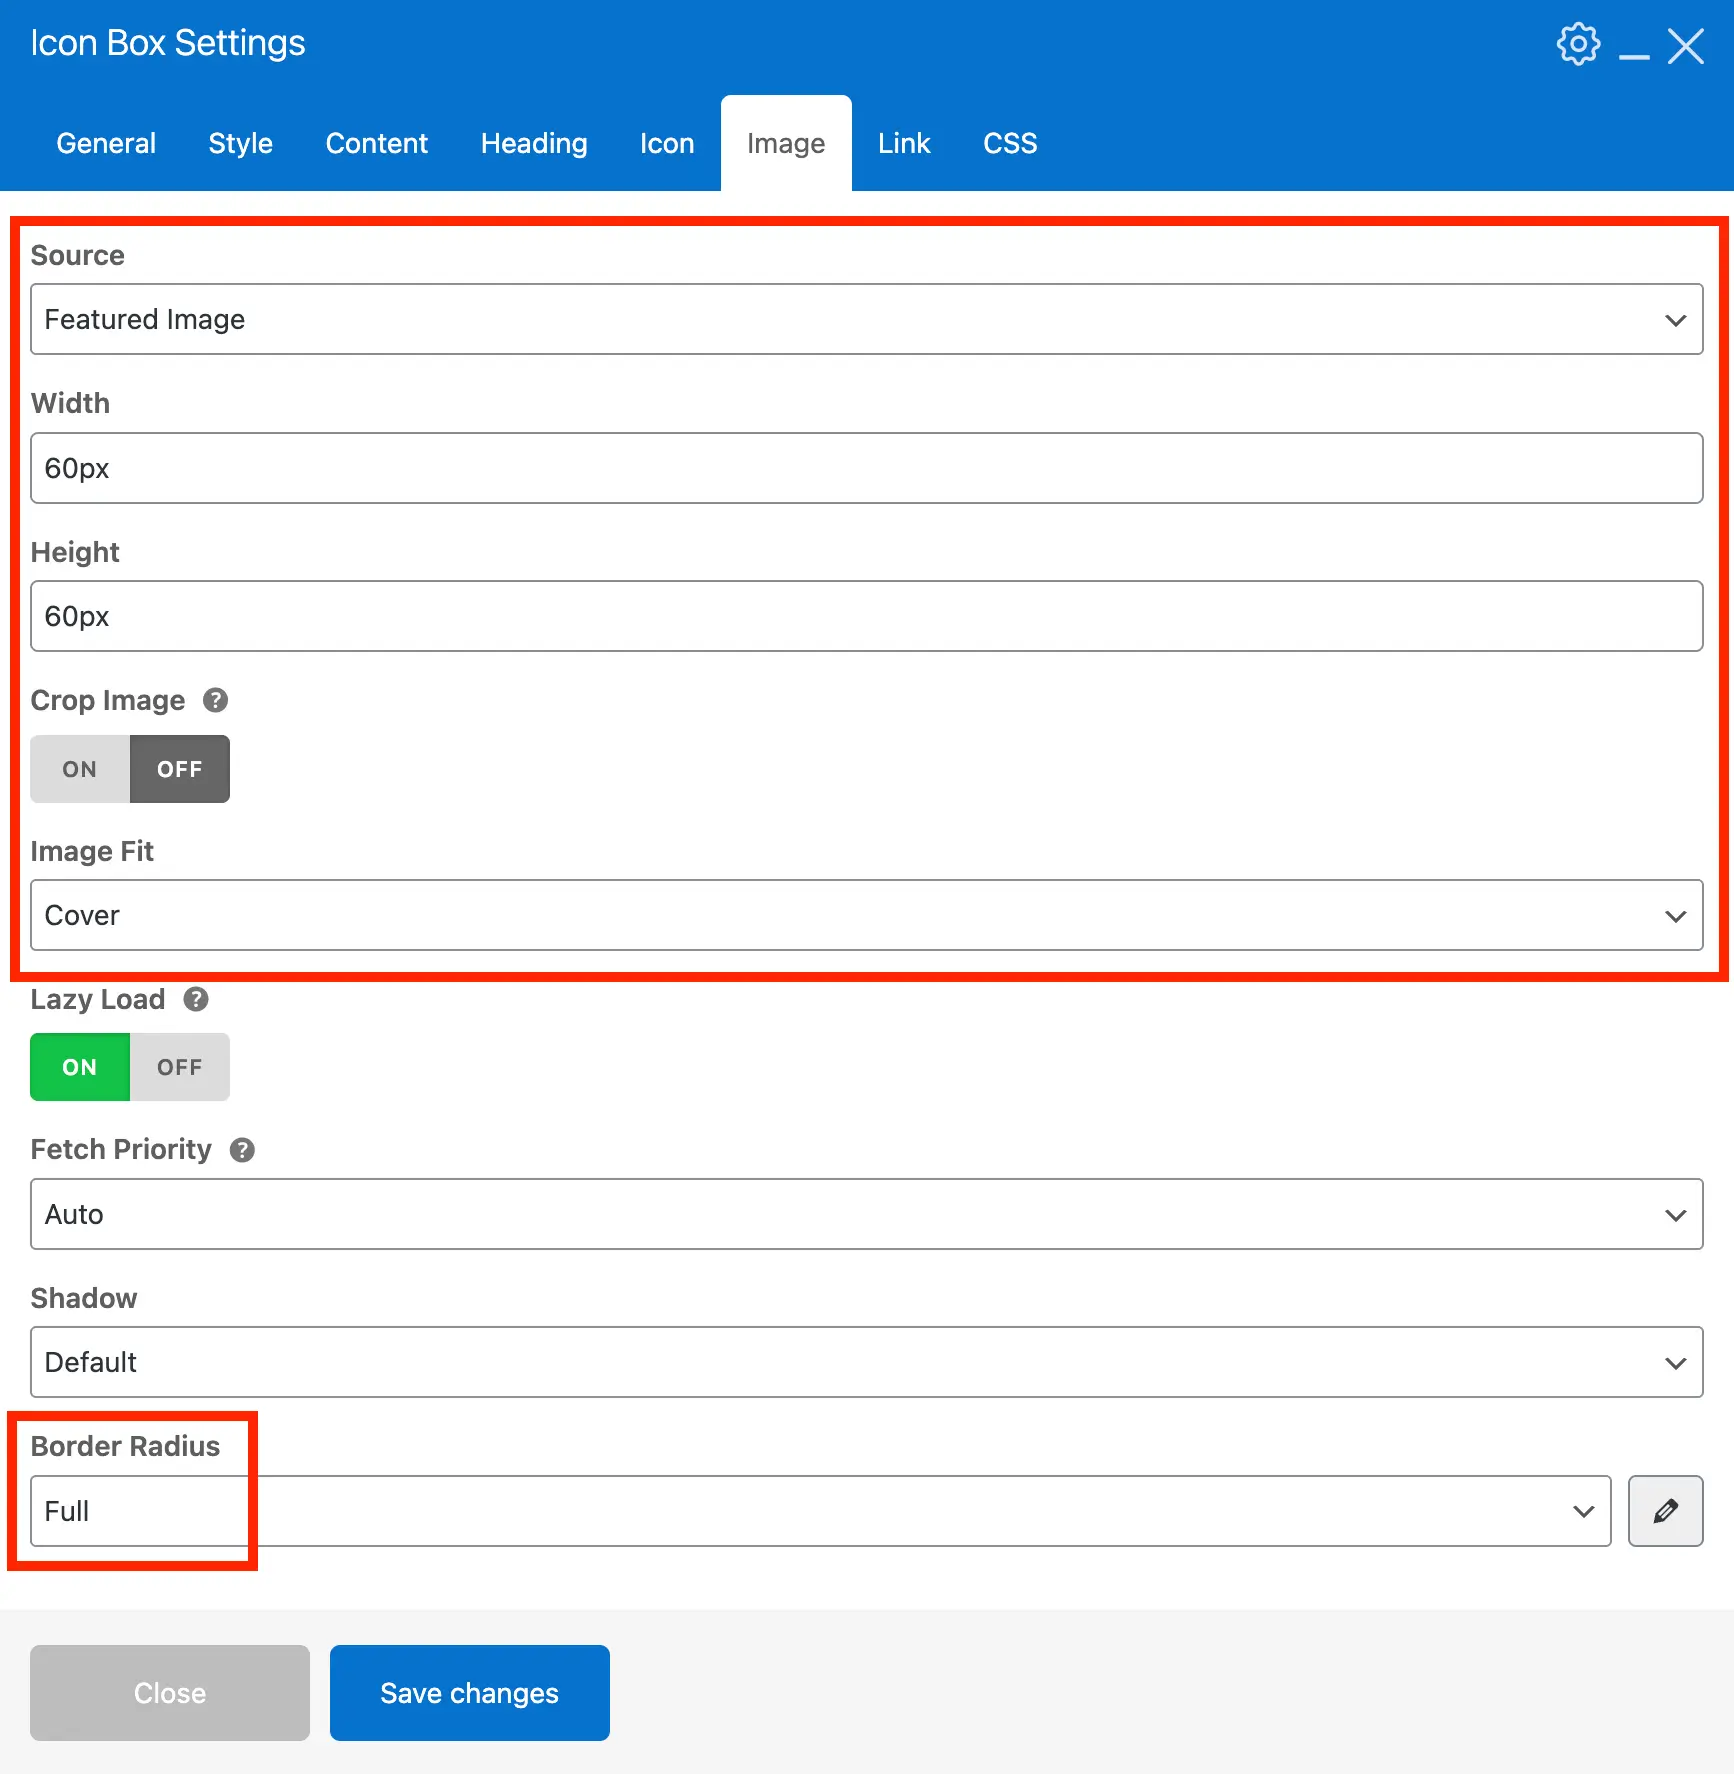The height and width of the screenshot is (1774, 1734).
Task: Set Crop Image toggle to OFF
Action: pyautogui.click(x=180, y=769)
